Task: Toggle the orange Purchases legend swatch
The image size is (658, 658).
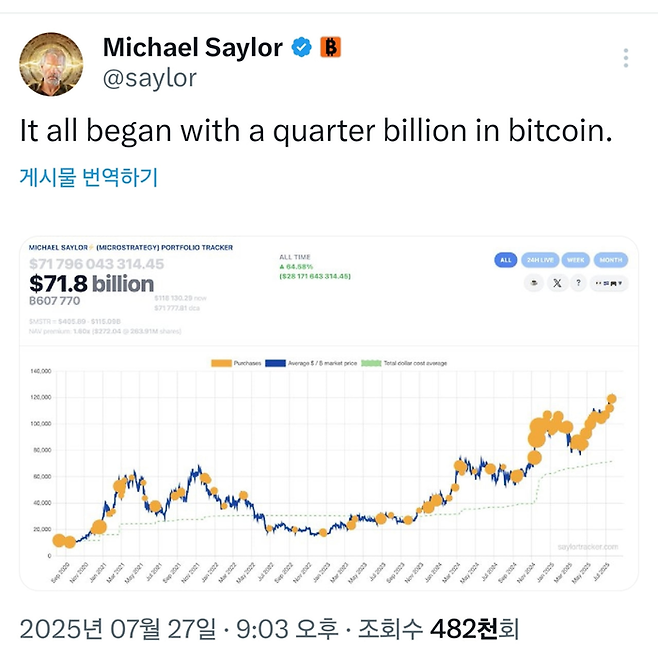Action: pos(221,363)
